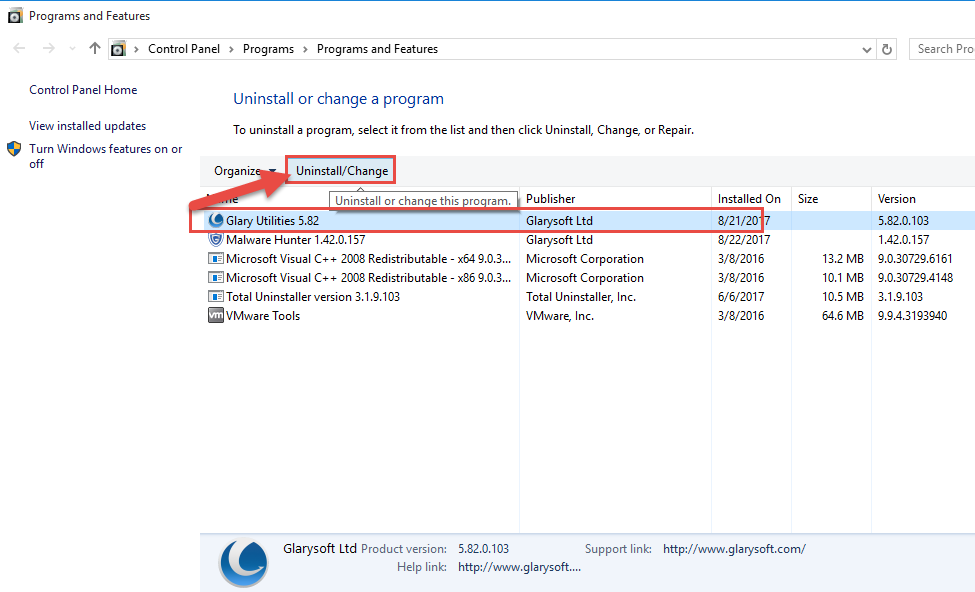Screen dimensions: 975x592
Task: Click Total Uninstaller, Inc. publisher cell
Action: click(x=581, y=297)
